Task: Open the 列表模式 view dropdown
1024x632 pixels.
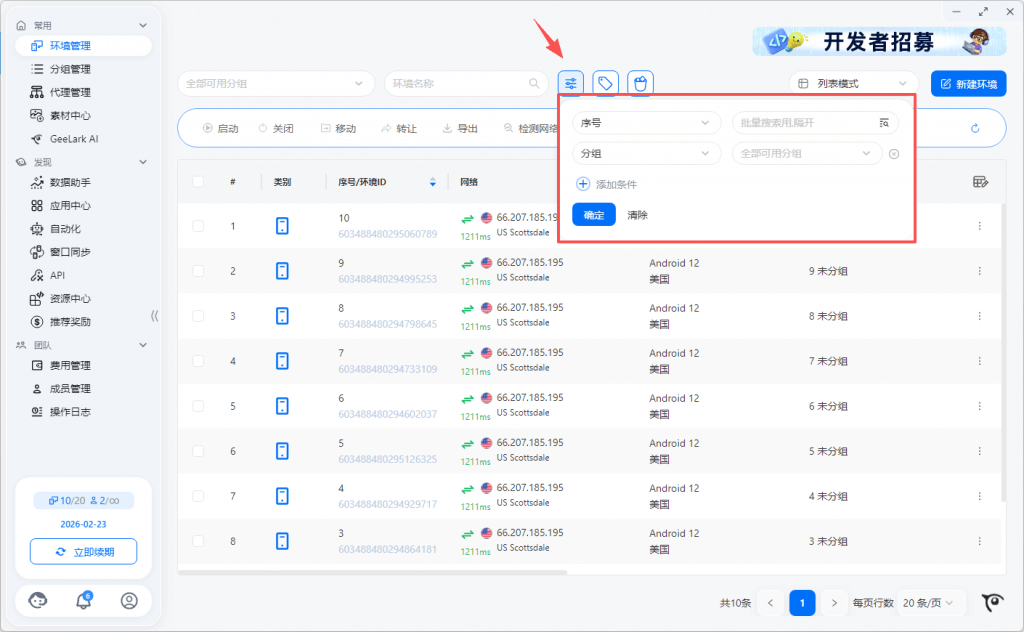Action: (853, 83)
